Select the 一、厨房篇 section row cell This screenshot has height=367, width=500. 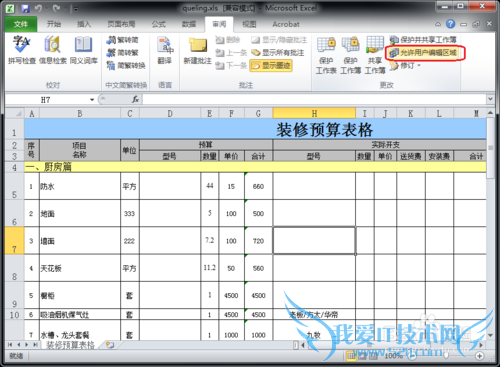(255, 167)
